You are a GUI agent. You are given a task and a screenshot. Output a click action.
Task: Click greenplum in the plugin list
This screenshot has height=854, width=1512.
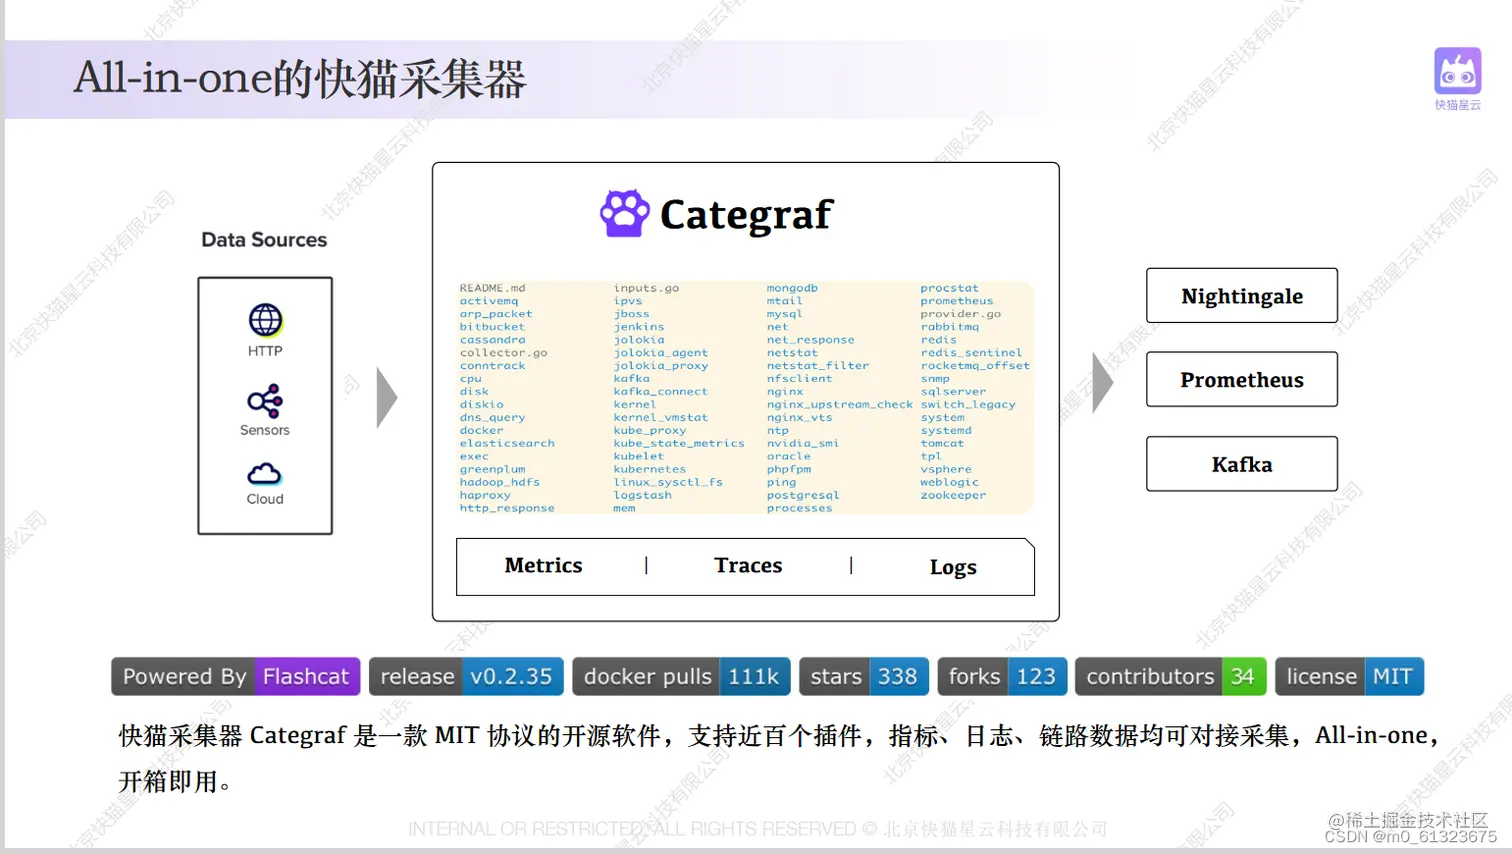coord(492,469)
